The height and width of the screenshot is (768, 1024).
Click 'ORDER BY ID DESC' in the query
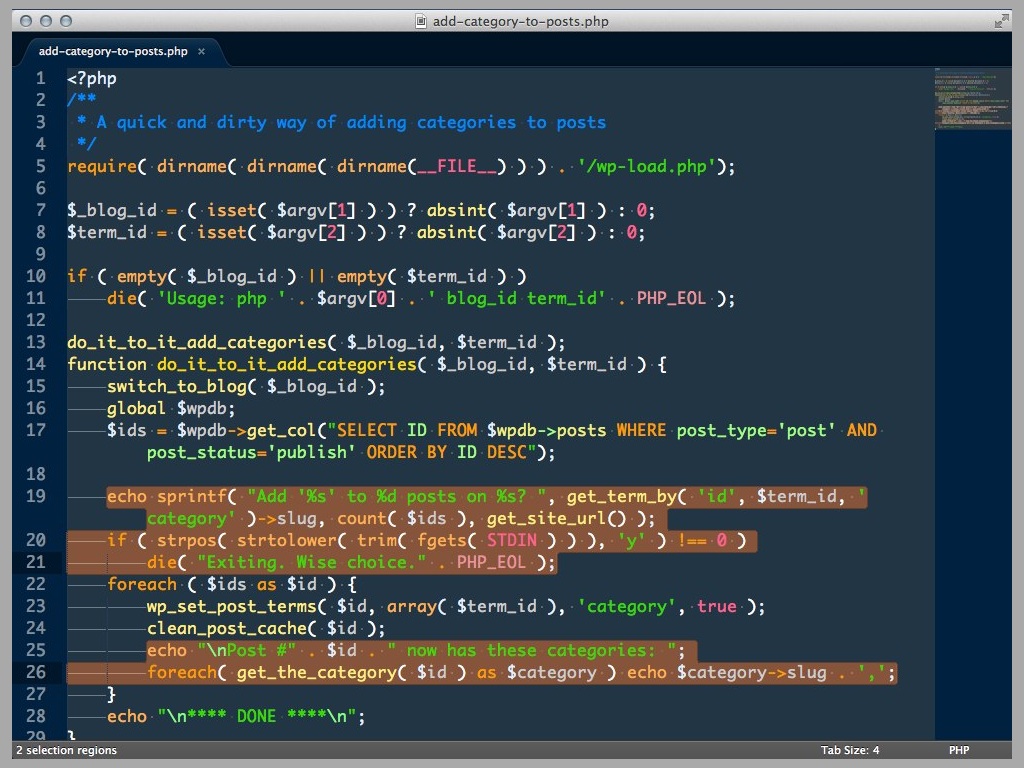tap(447, 452)
